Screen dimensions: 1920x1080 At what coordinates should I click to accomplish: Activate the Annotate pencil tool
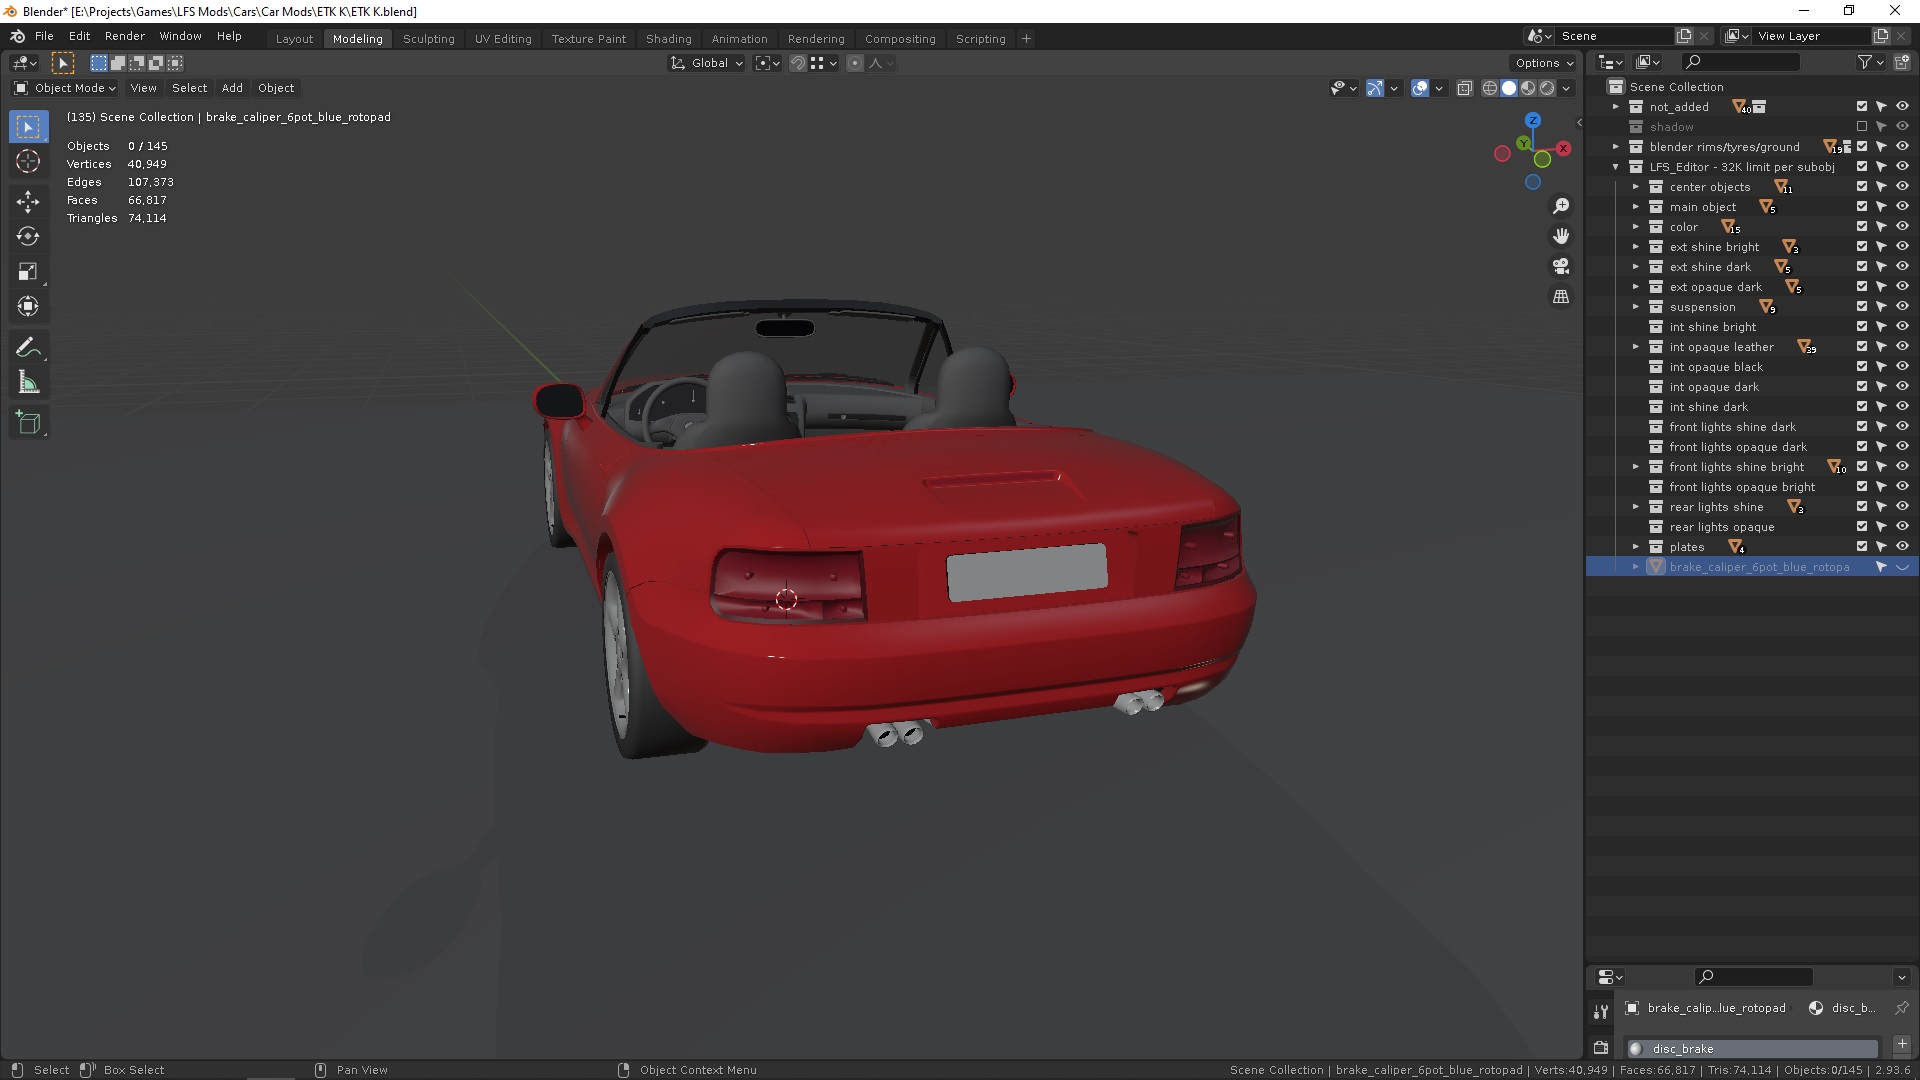pos(28,348)
